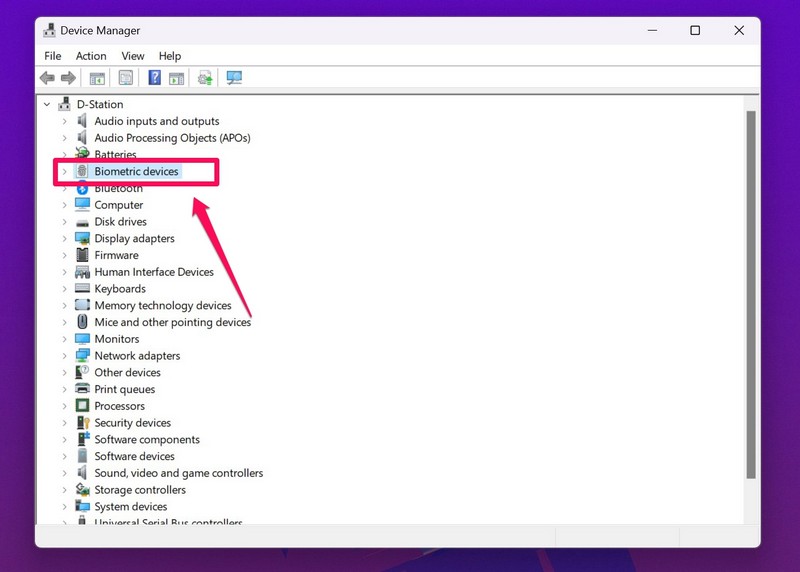Expand the Network adapters category
Screen dimensions: 800x572
[x=65, y=356]
